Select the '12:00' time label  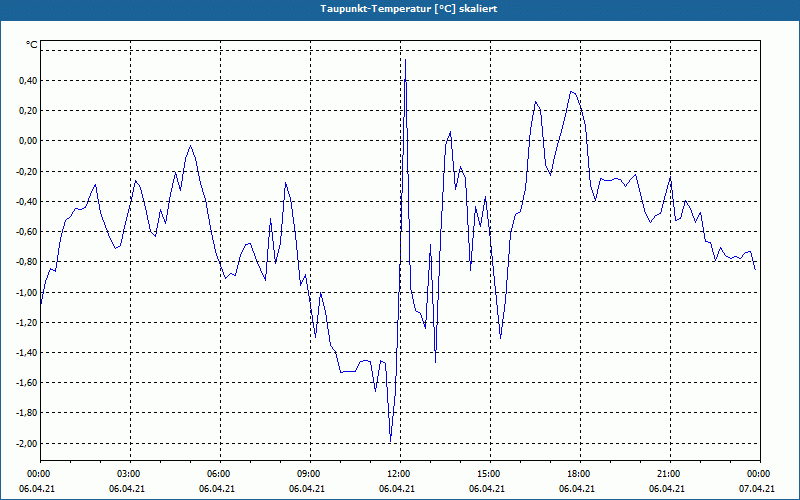coord(401,474)
